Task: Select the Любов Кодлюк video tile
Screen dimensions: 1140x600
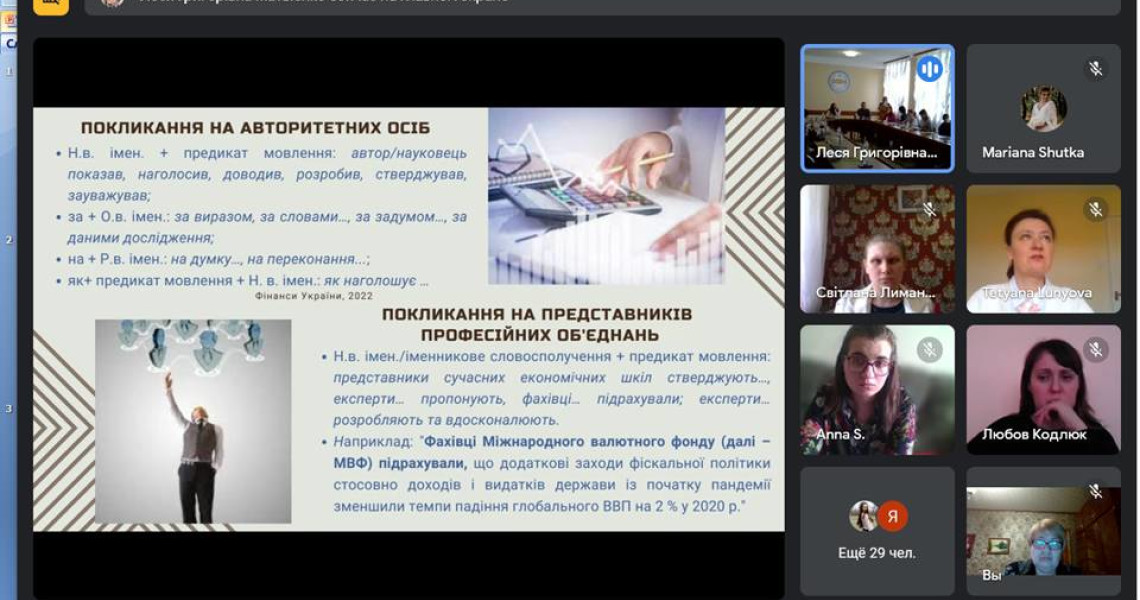Action: click(1043, 390)
